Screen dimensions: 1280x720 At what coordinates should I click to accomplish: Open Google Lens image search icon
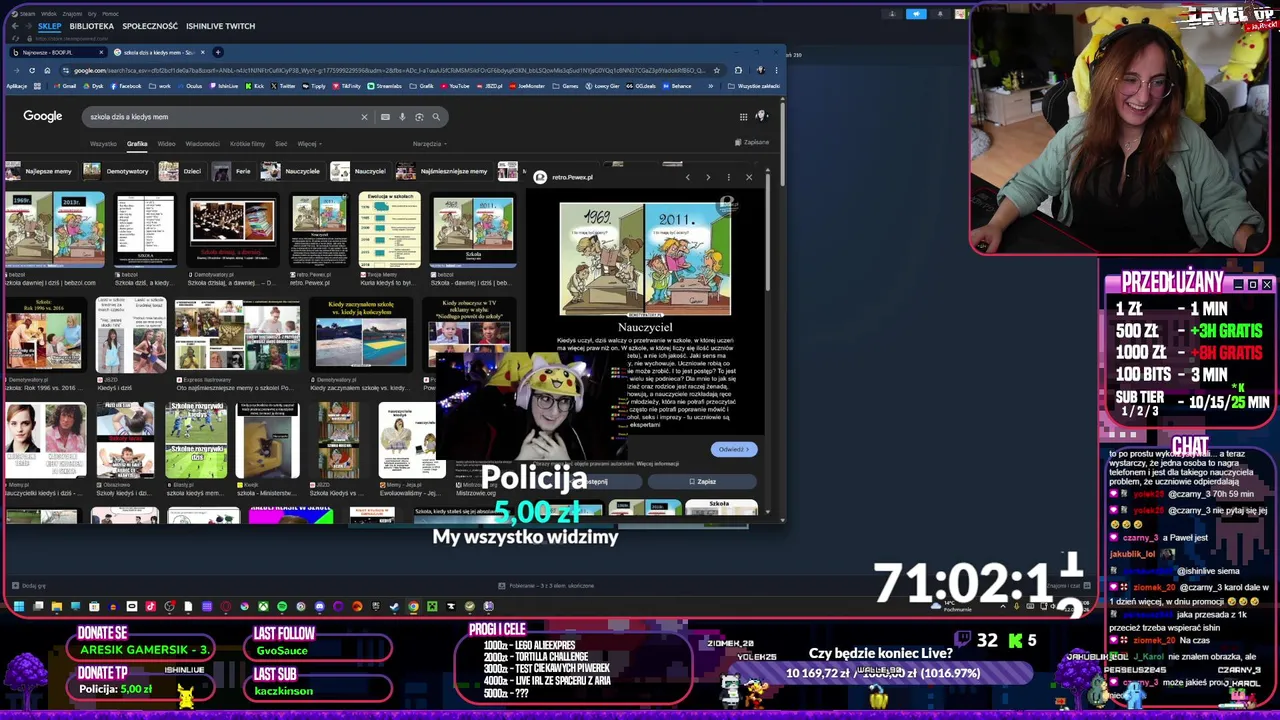coord(419,117)
